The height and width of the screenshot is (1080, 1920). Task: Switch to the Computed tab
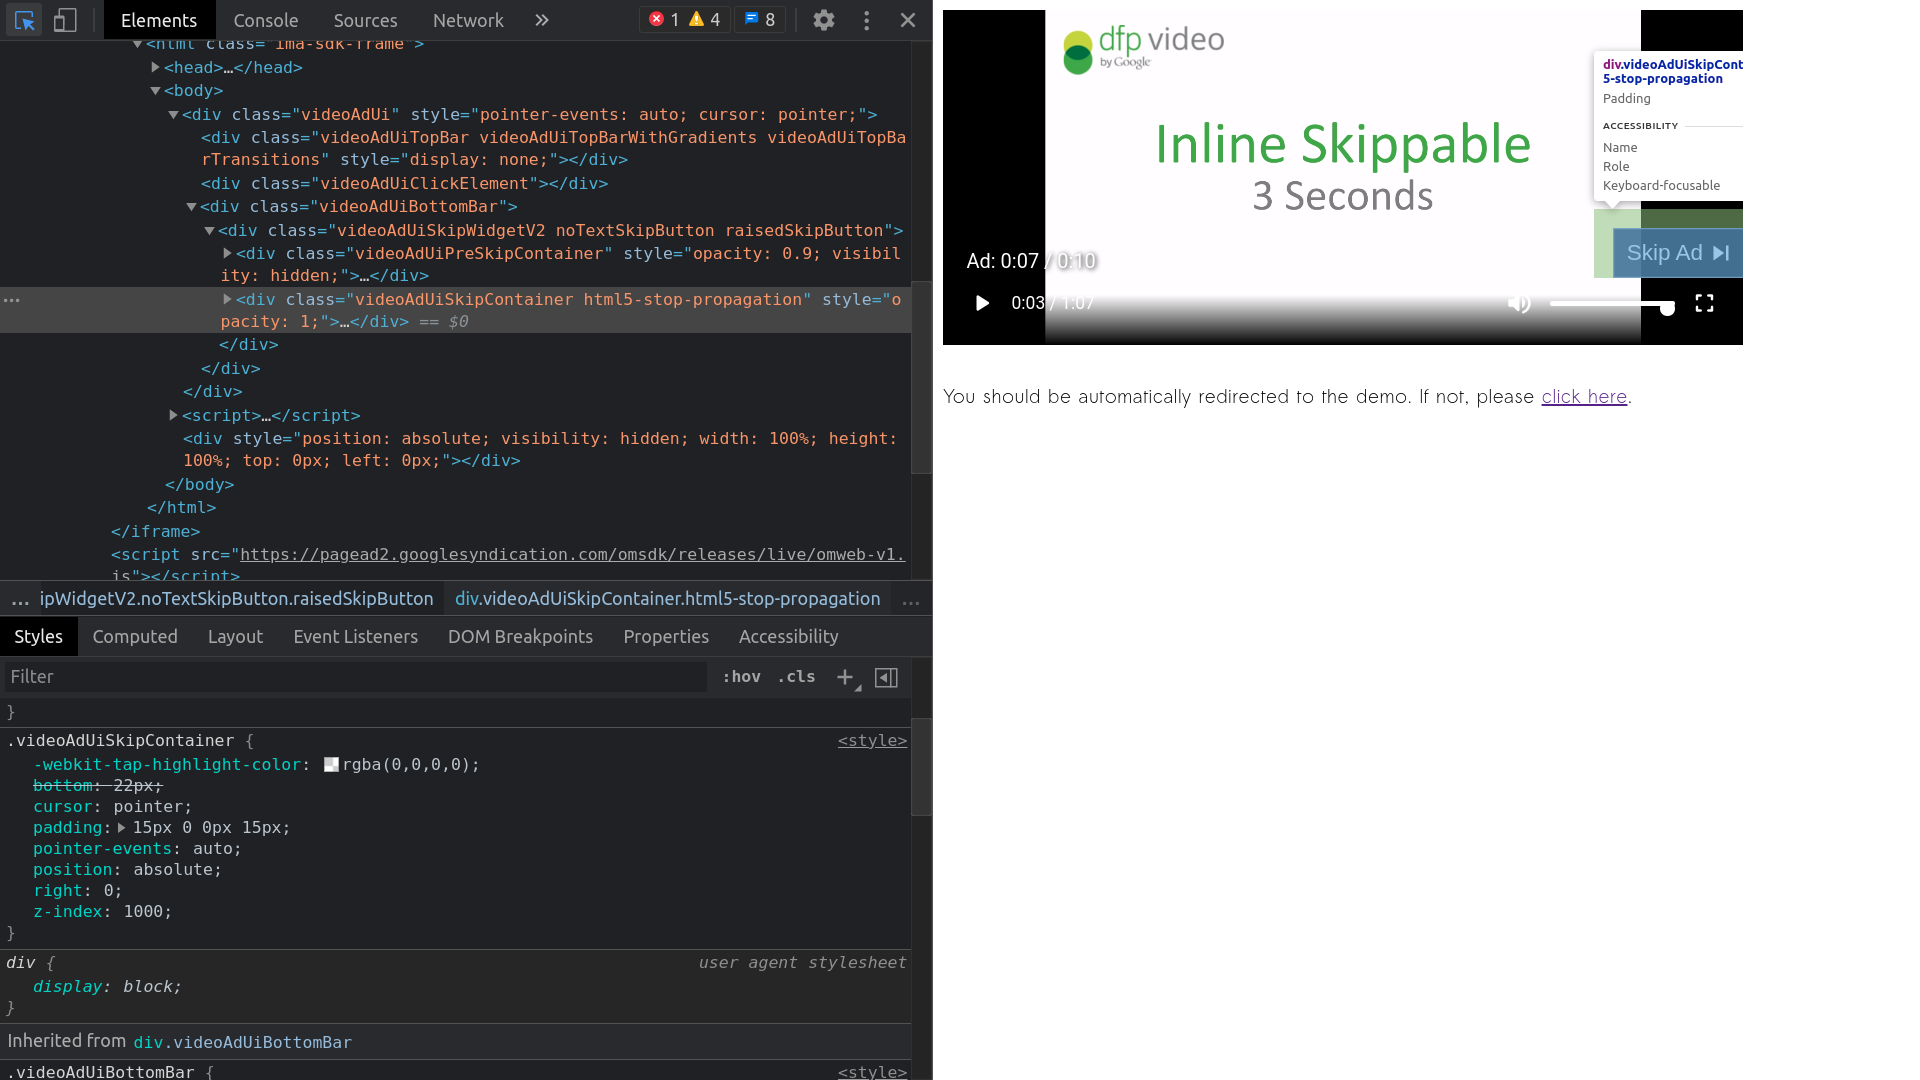[x=135, y=636]
